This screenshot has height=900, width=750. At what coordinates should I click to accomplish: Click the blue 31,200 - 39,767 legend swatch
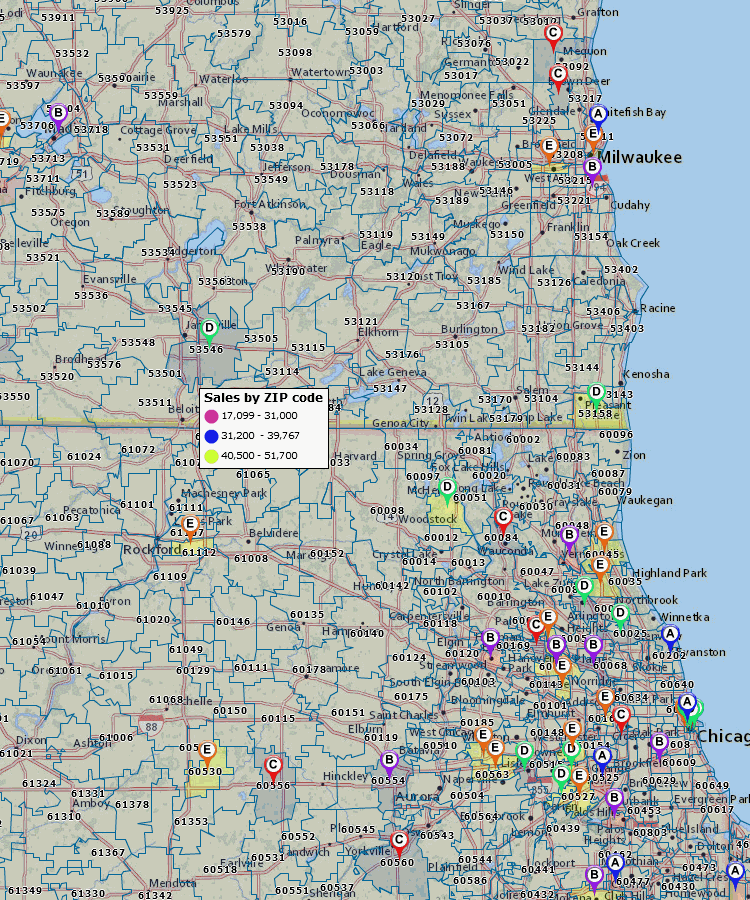[x=211, y=436]
